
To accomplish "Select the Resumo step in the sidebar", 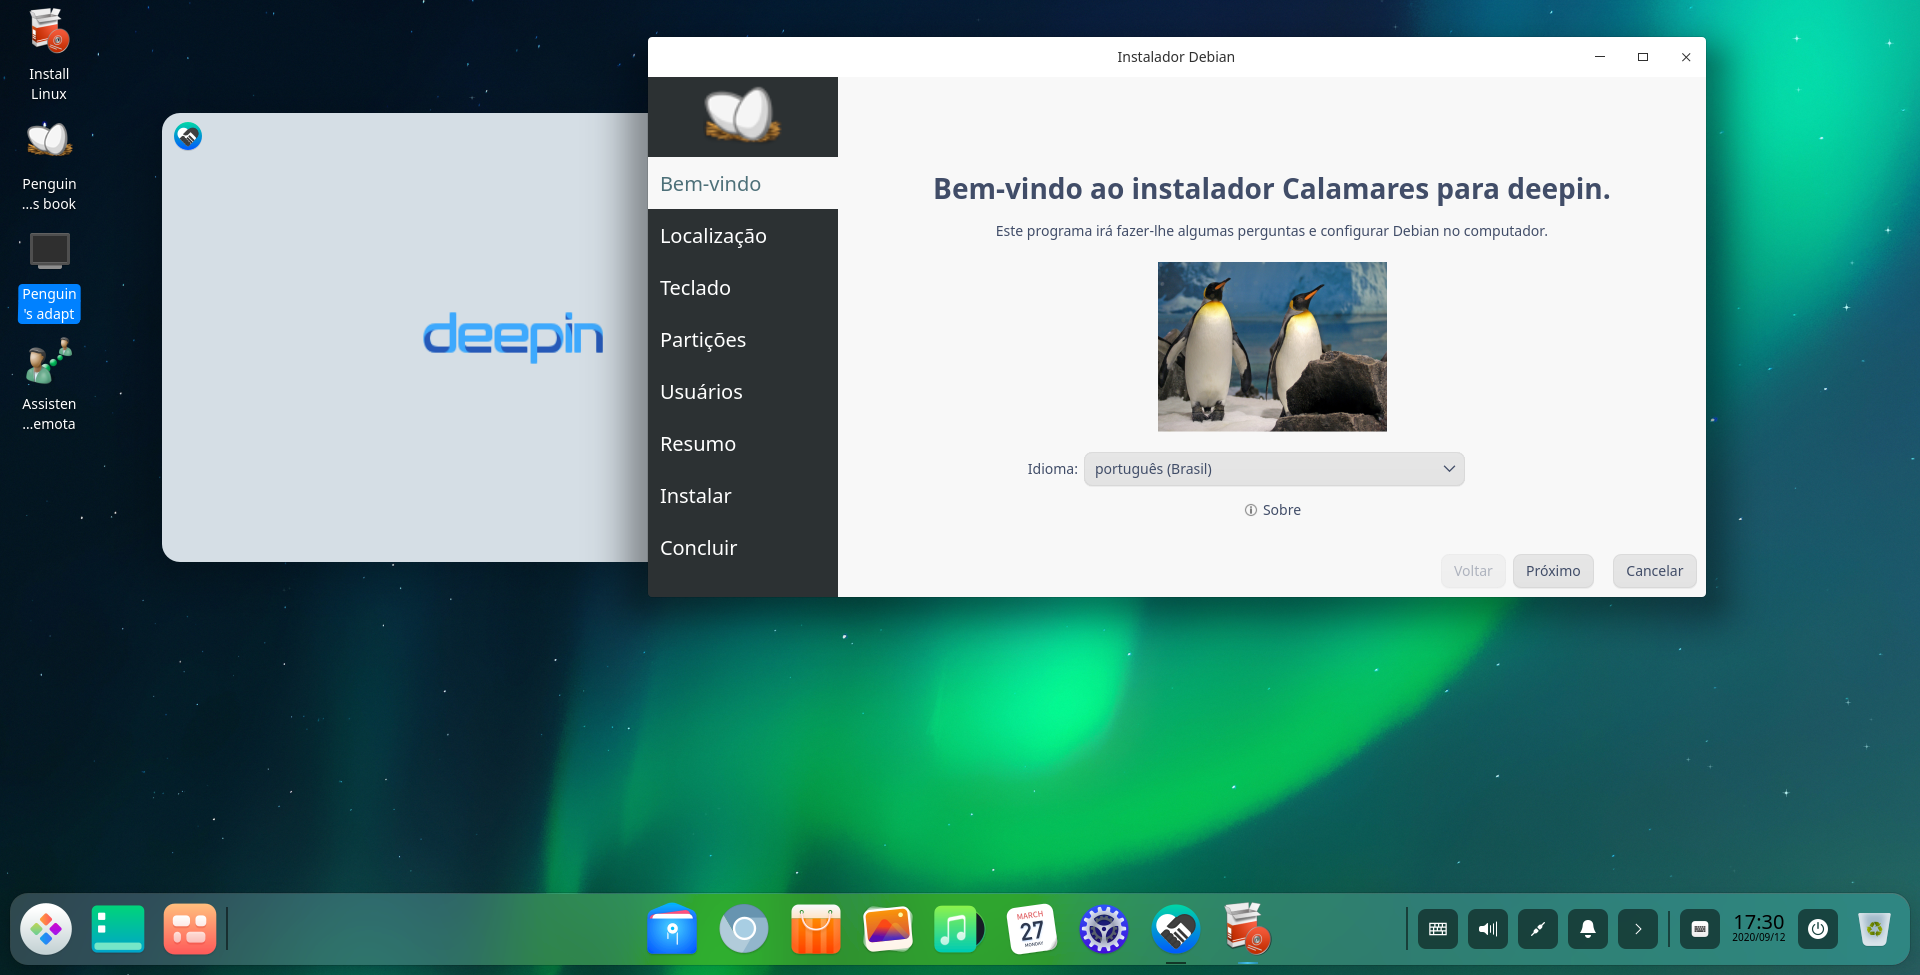I will click(743, 444).
